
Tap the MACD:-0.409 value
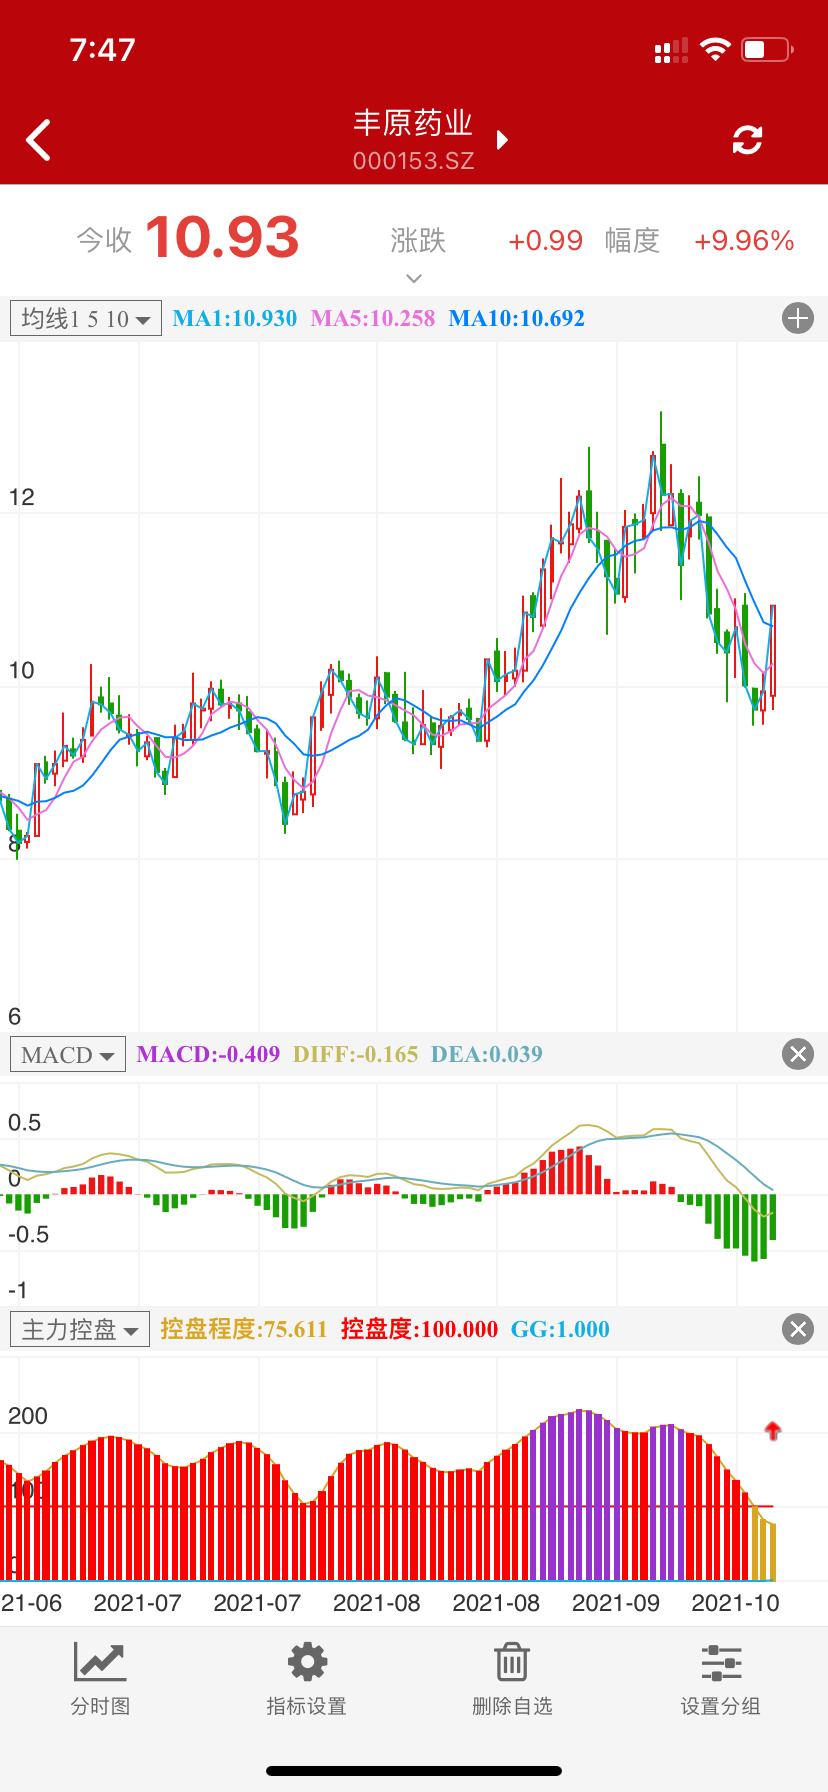[208, 1054]
